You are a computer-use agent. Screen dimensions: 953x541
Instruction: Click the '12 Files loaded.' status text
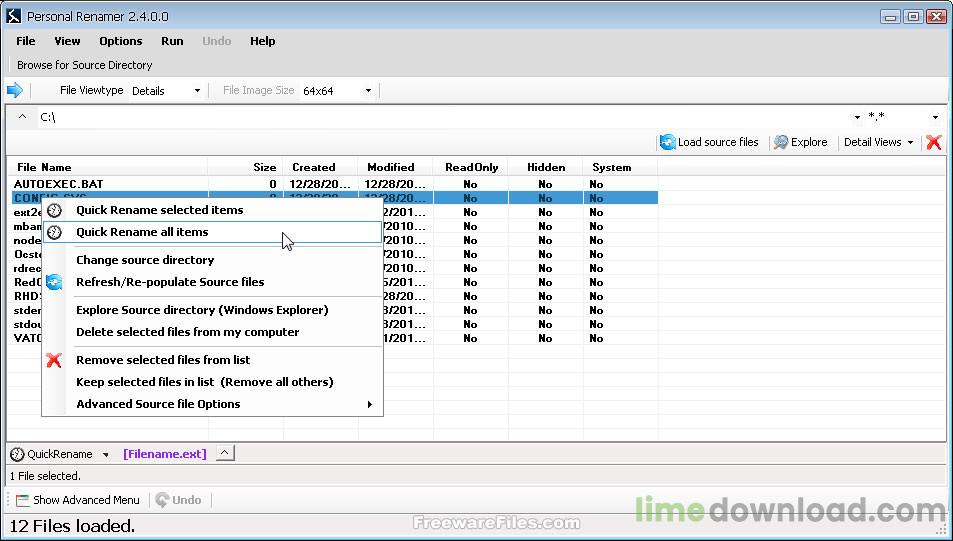click(x=72, y=526)
